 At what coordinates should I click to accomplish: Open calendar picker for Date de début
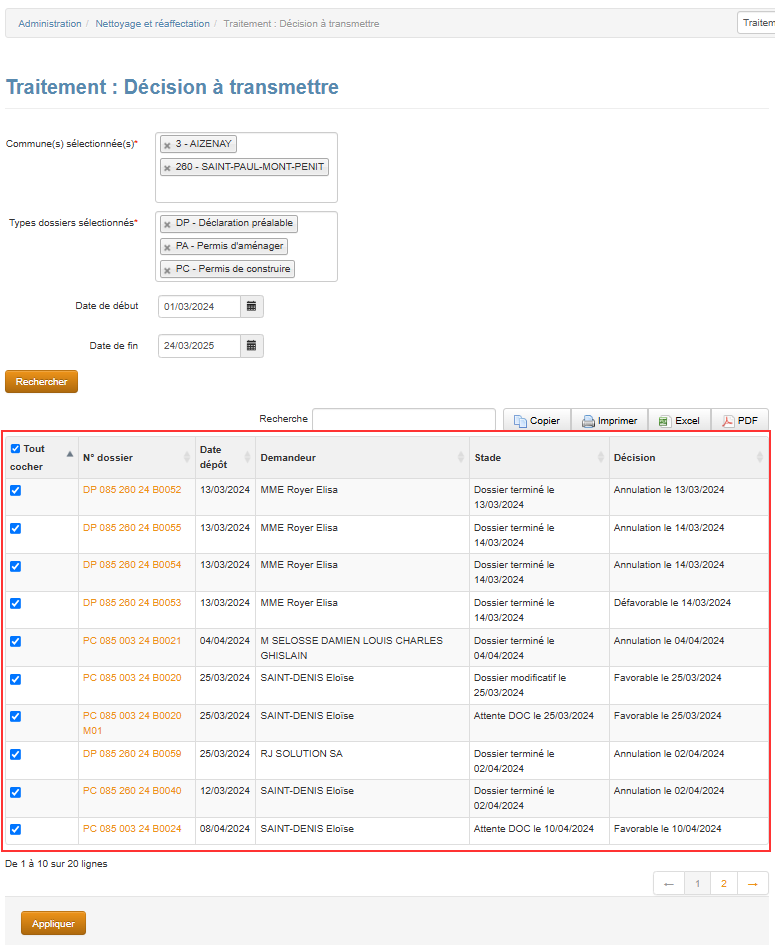click(252, 306)
